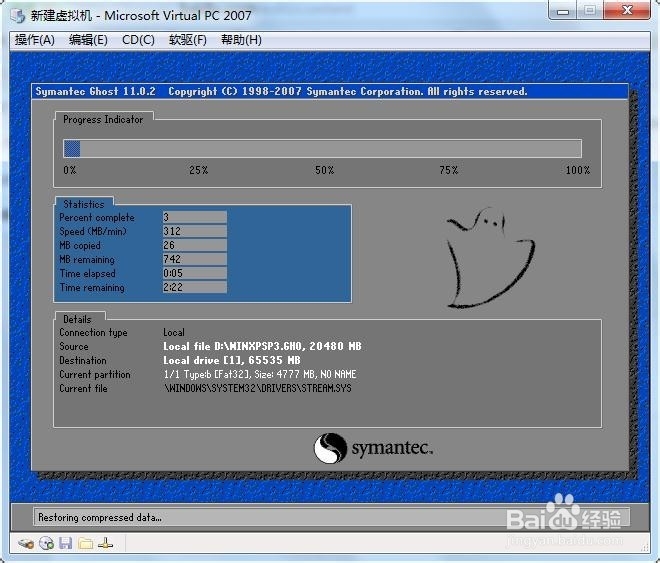660x563 pixels.
Task: Click the Details panel heading
Action: (x=77, y=319)
